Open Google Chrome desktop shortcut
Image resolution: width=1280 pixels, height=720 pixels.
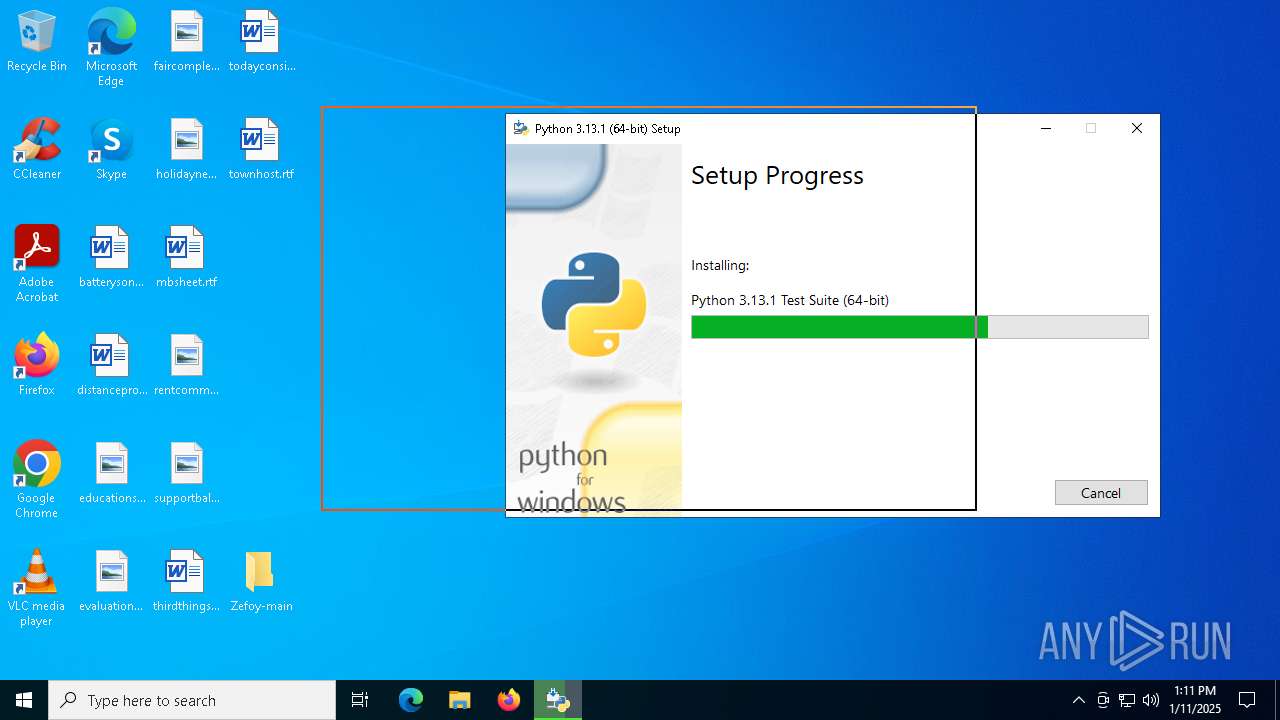click(37, 480)
